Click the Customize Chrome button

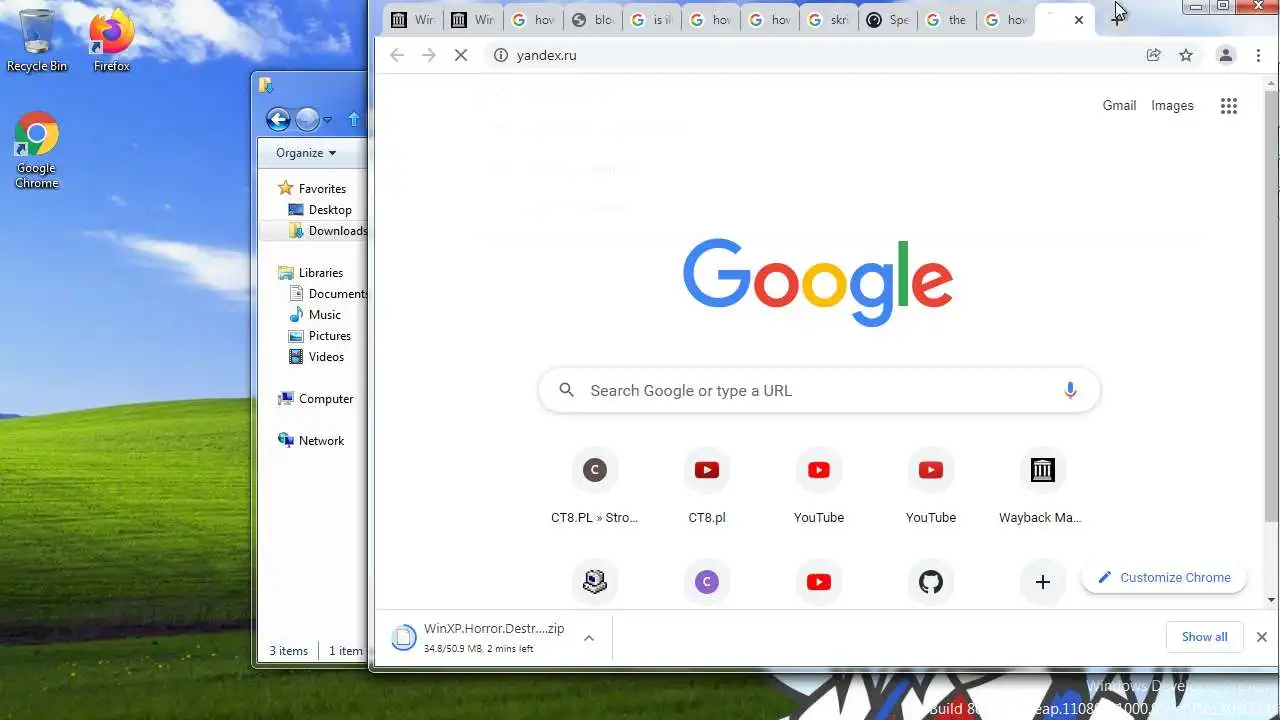[1164, 577]
